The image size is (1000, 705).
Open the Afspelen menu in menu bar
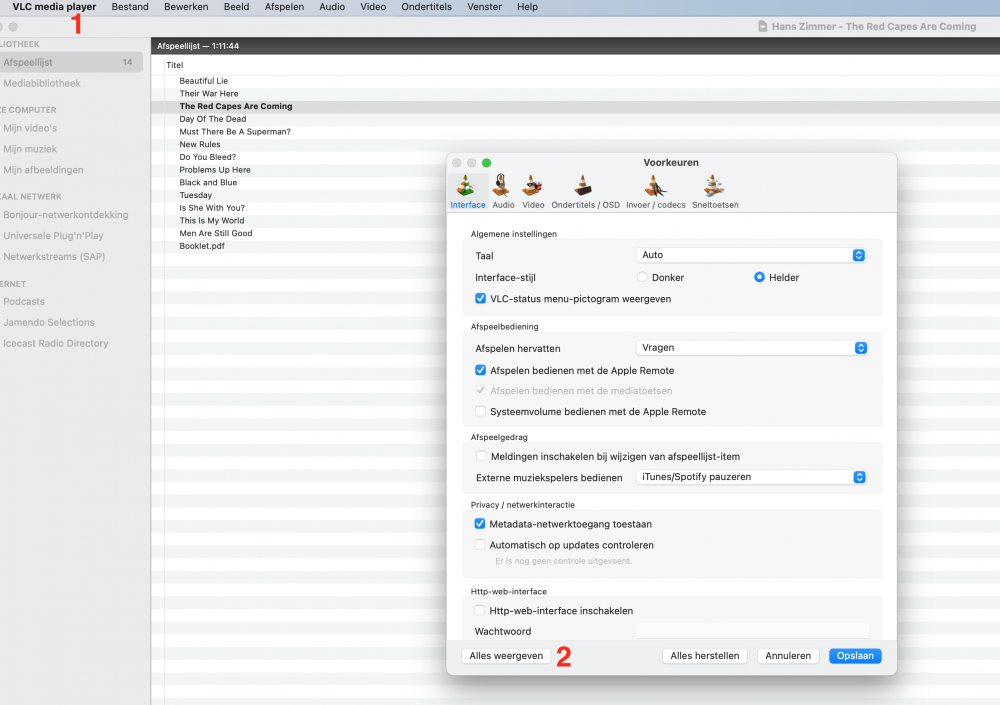tap(284, 7)
